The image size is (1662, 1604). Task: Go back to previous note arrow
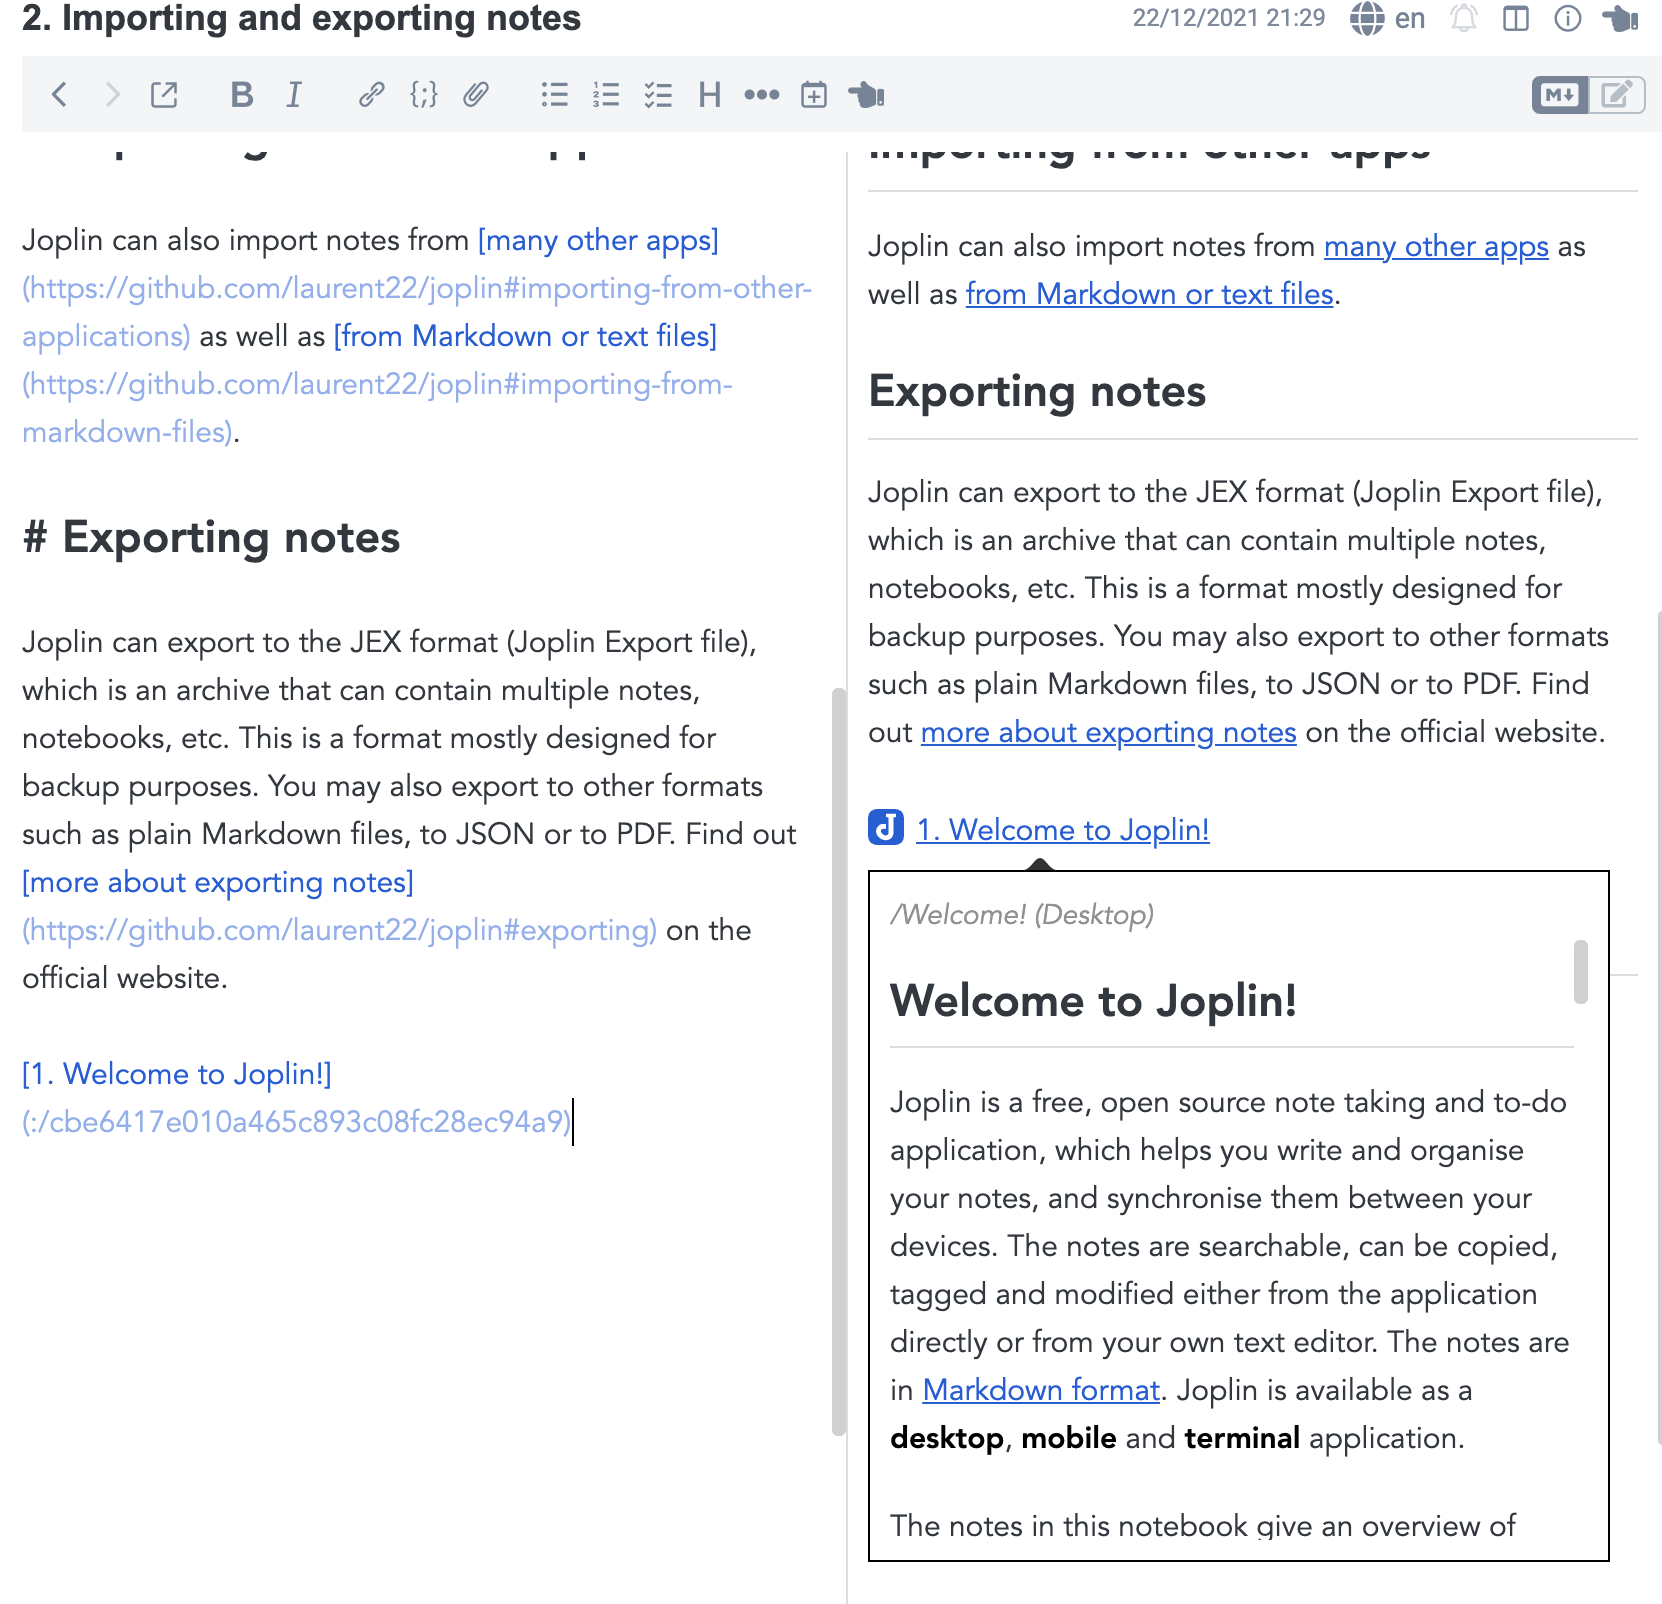point(59,95)
